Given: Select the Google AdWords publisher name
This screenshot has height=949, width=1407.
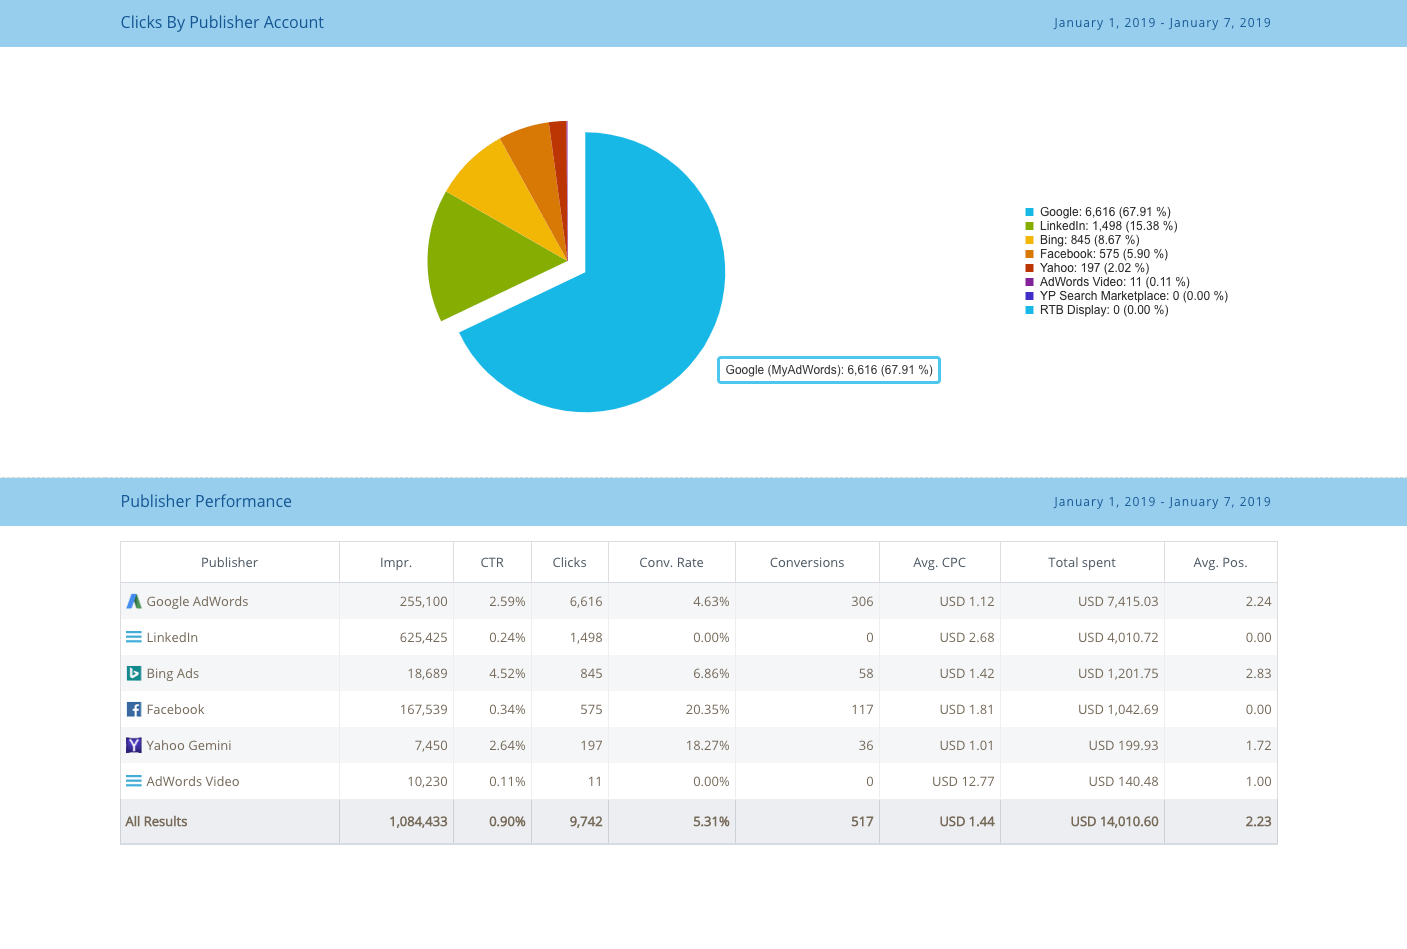Looking at the screenshot, I should click(x=197, y=601).
